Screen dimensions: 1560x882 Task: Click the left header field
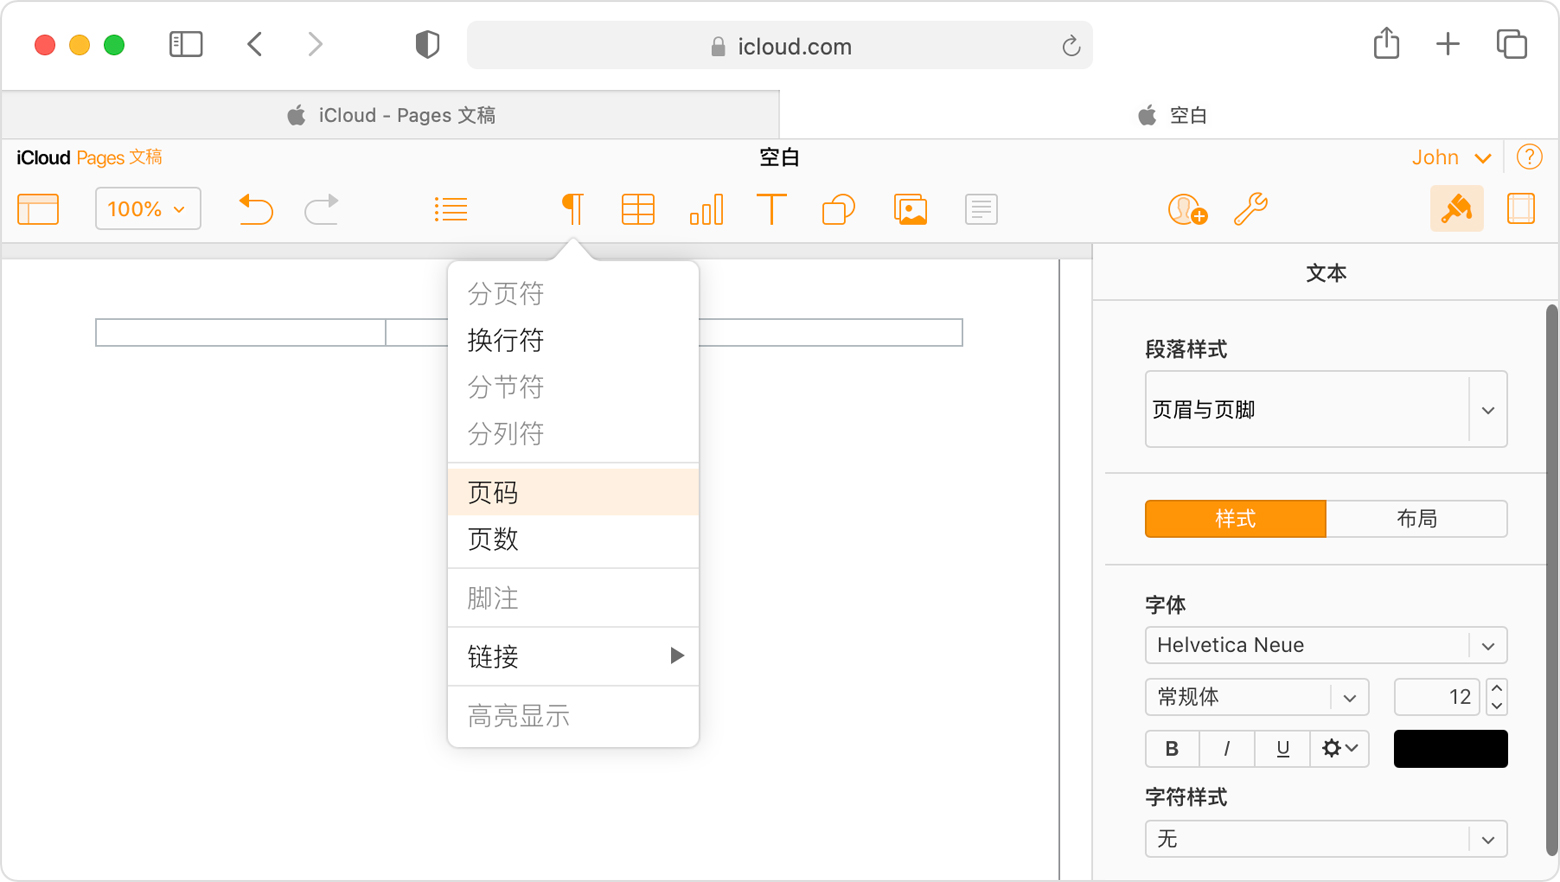pyautogui.click(x=241, y=332)
